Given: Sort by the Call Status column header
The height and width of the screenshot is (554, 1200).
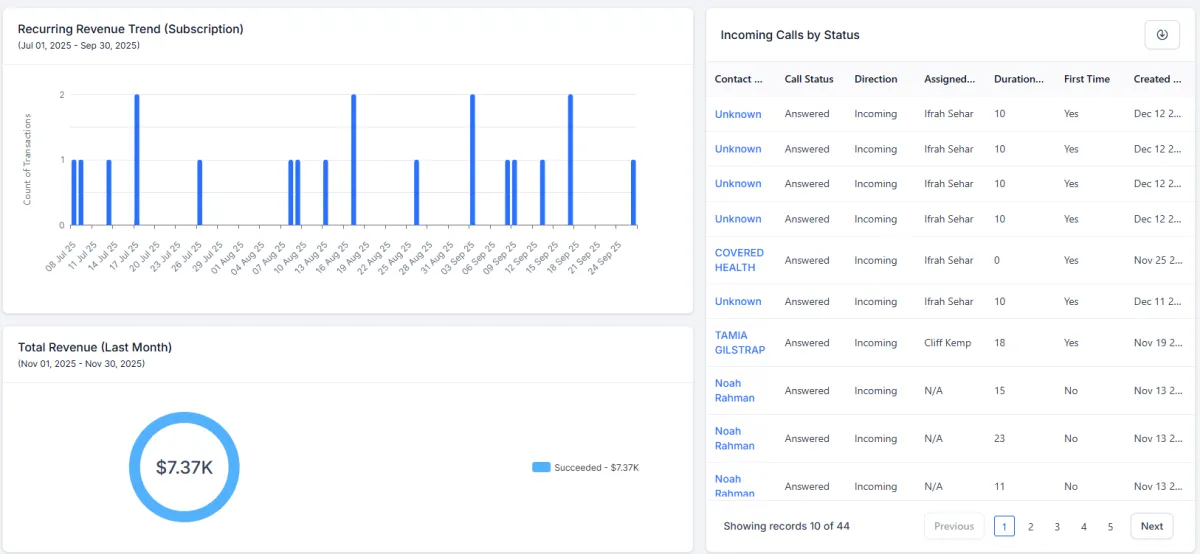Looking at the screenshot, I should pyautogui.click(x=808, y=79).
